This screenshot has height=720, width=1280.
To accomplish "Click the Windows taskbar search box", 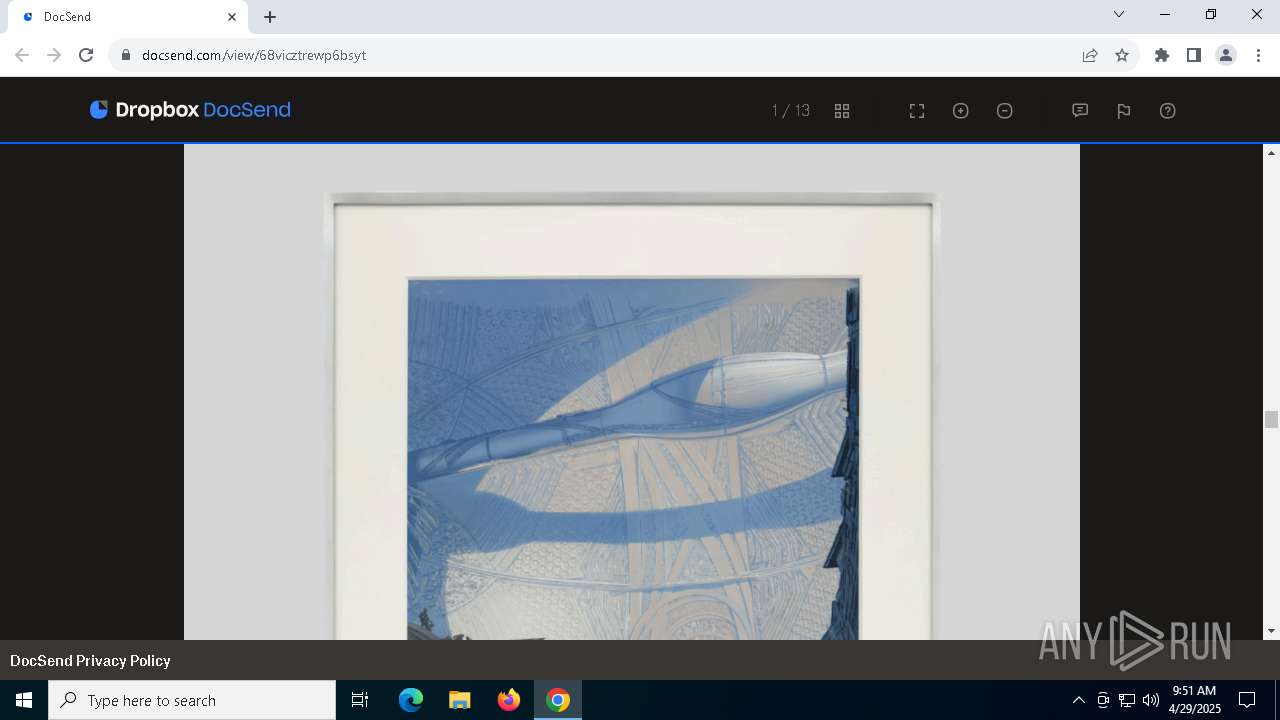I will (192, 700).
